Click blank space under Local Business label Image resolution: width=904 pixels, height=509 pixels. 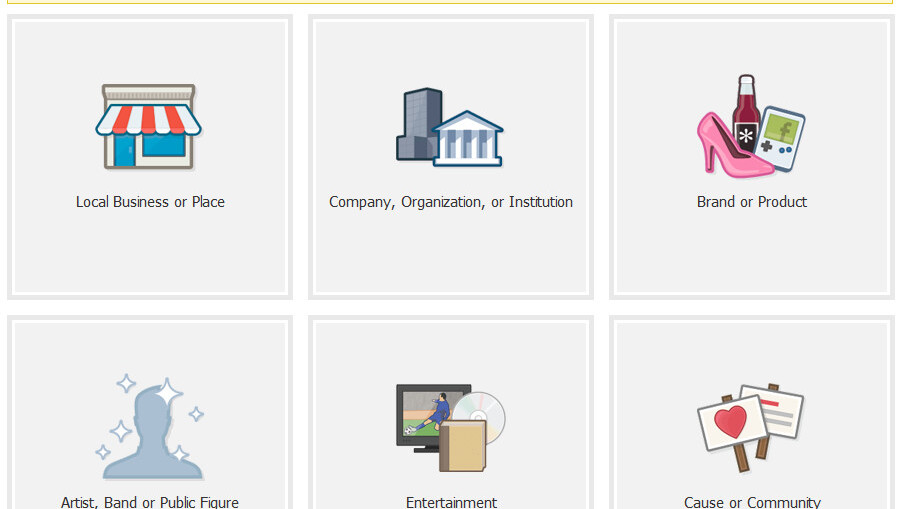150,254
